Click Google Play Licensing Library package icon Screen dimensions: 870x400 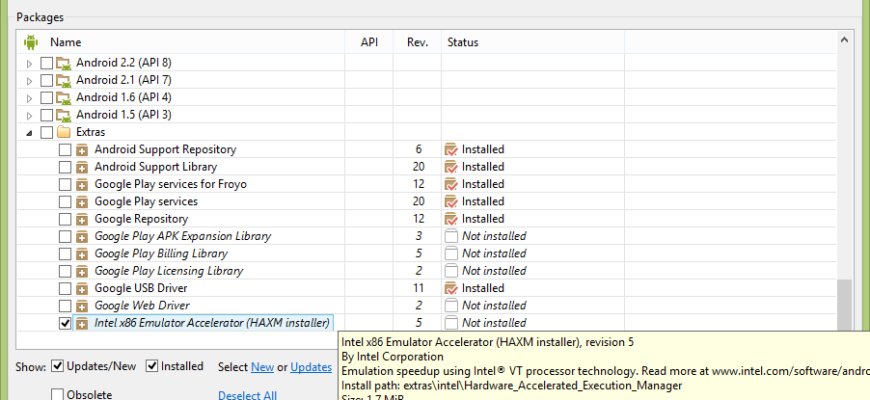click(82, 271)
